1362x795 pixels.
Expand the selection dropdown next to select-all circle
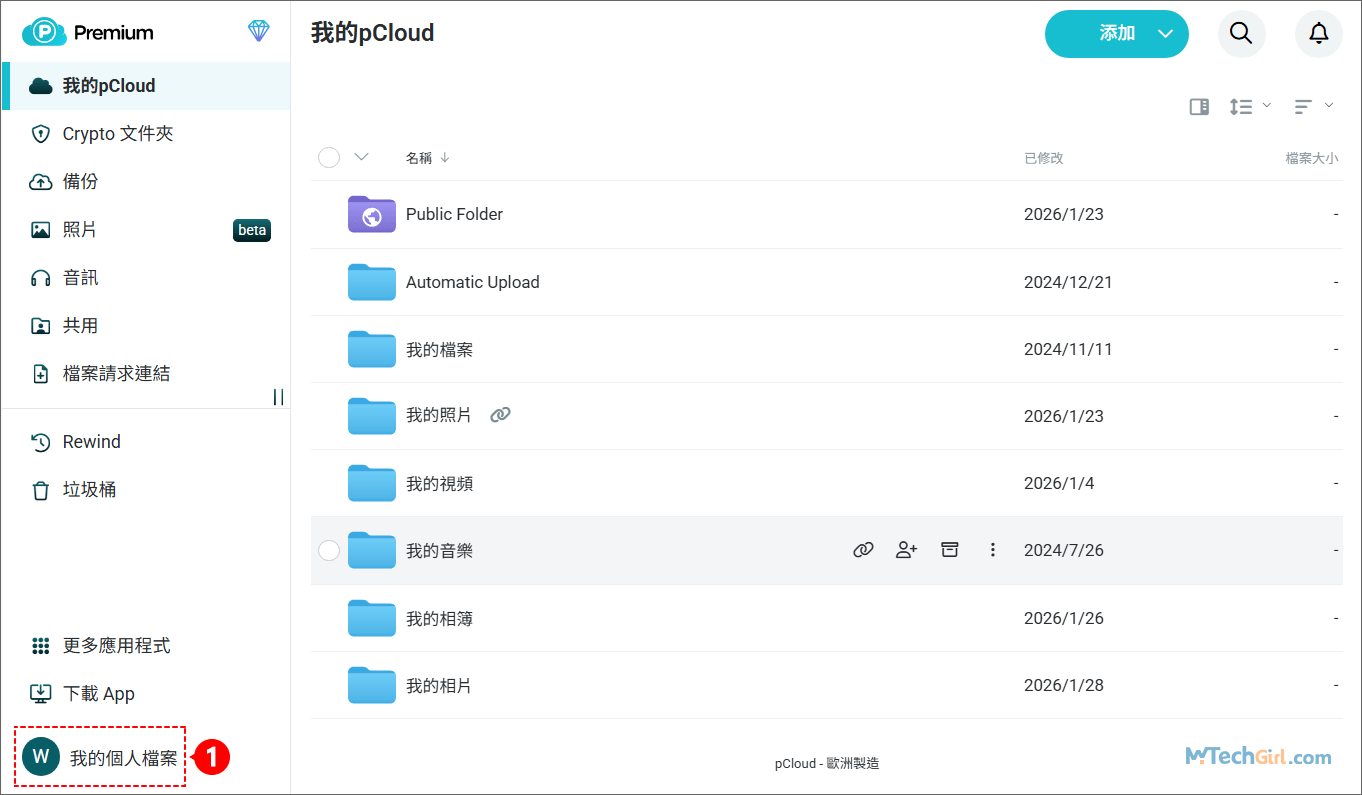pos(360,157)
